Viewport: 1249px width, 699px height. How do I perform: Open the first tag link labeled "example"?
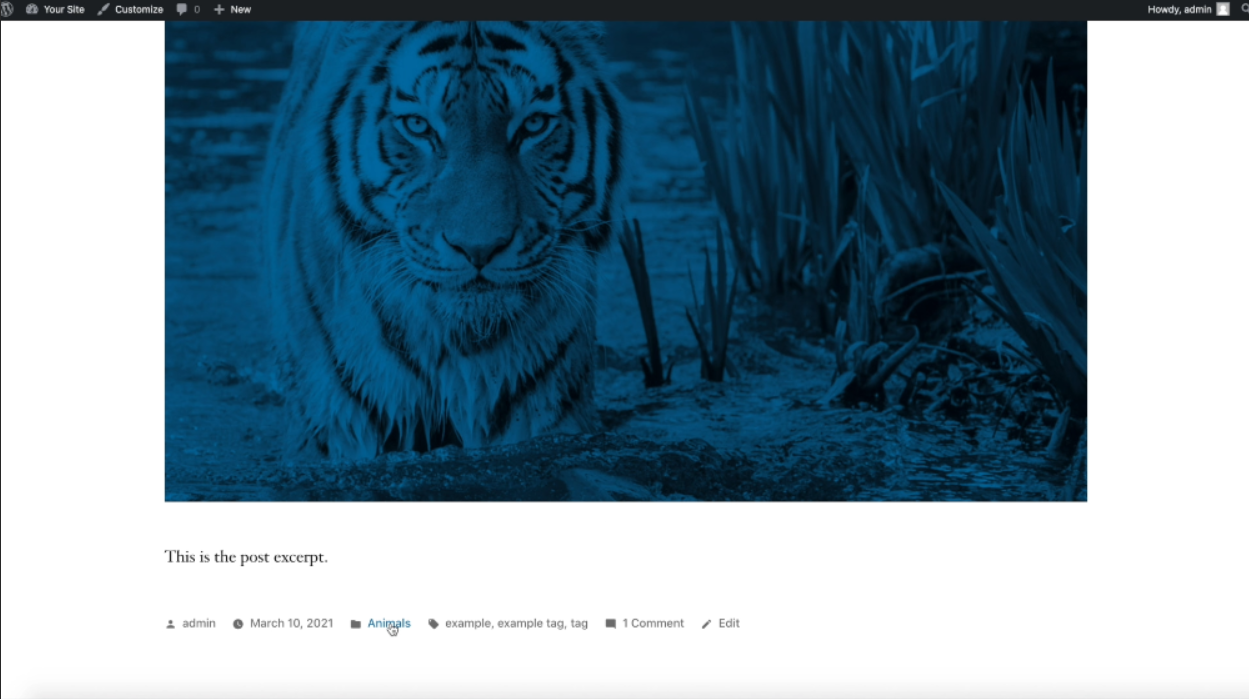(x=467, y=623)
